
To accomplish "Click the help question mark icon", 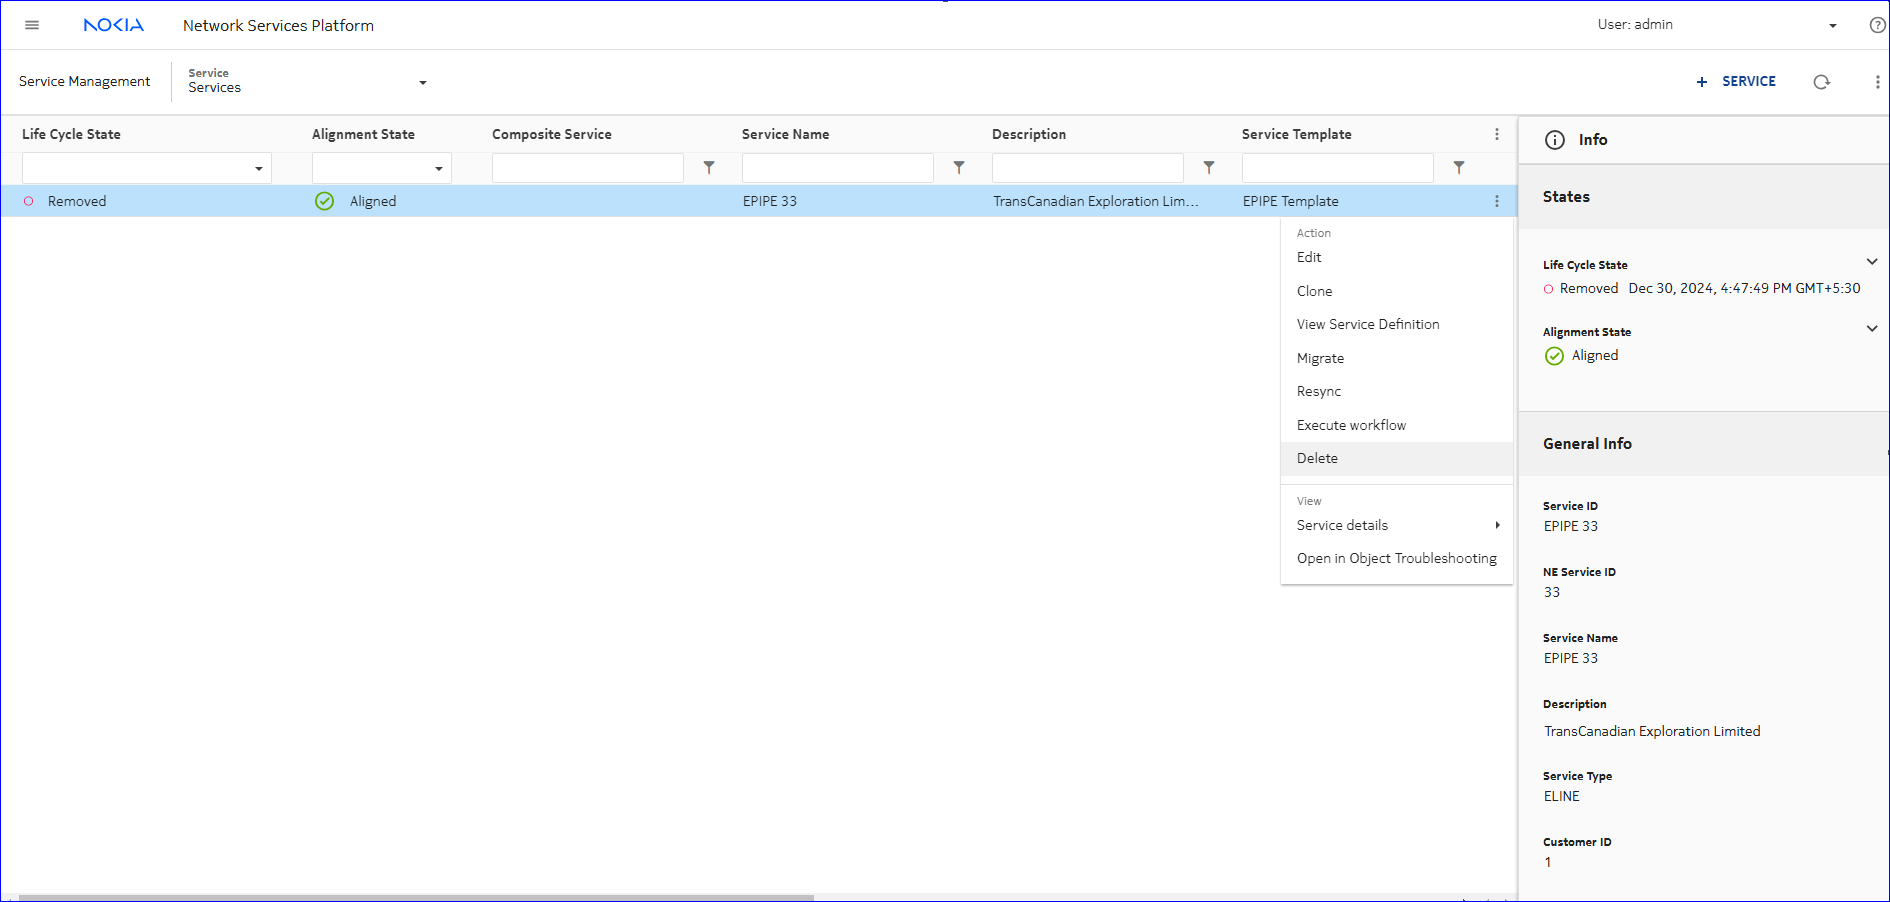I will 1877,25.
